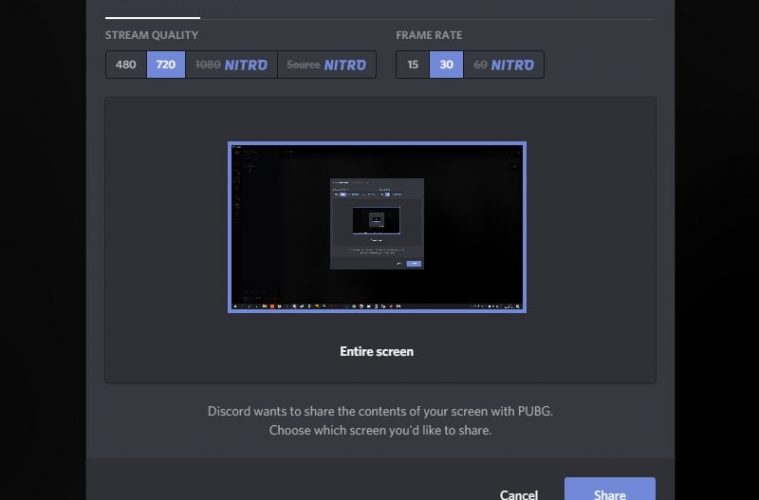Set frame rate to 30
Image resolution: width=759 pixels, height=500 pixels.
point(446,64)
